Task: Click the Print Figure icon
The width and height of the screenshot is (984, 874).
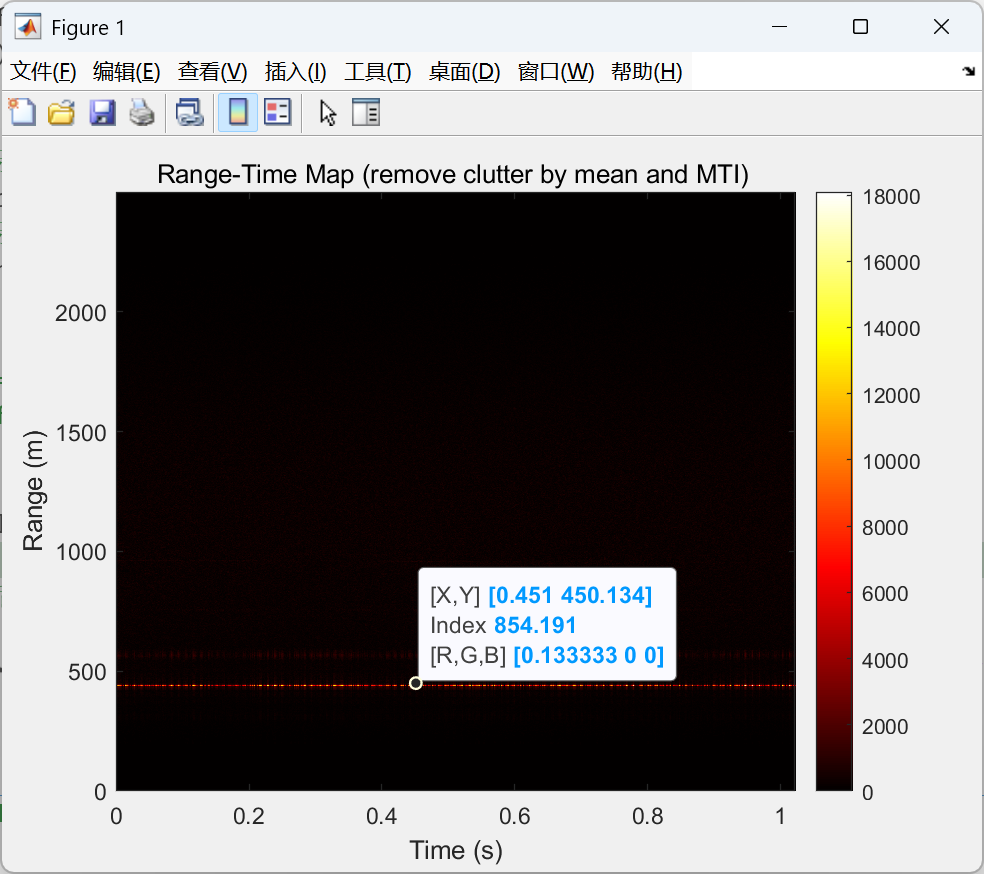Action: click(x=142, y=114)
